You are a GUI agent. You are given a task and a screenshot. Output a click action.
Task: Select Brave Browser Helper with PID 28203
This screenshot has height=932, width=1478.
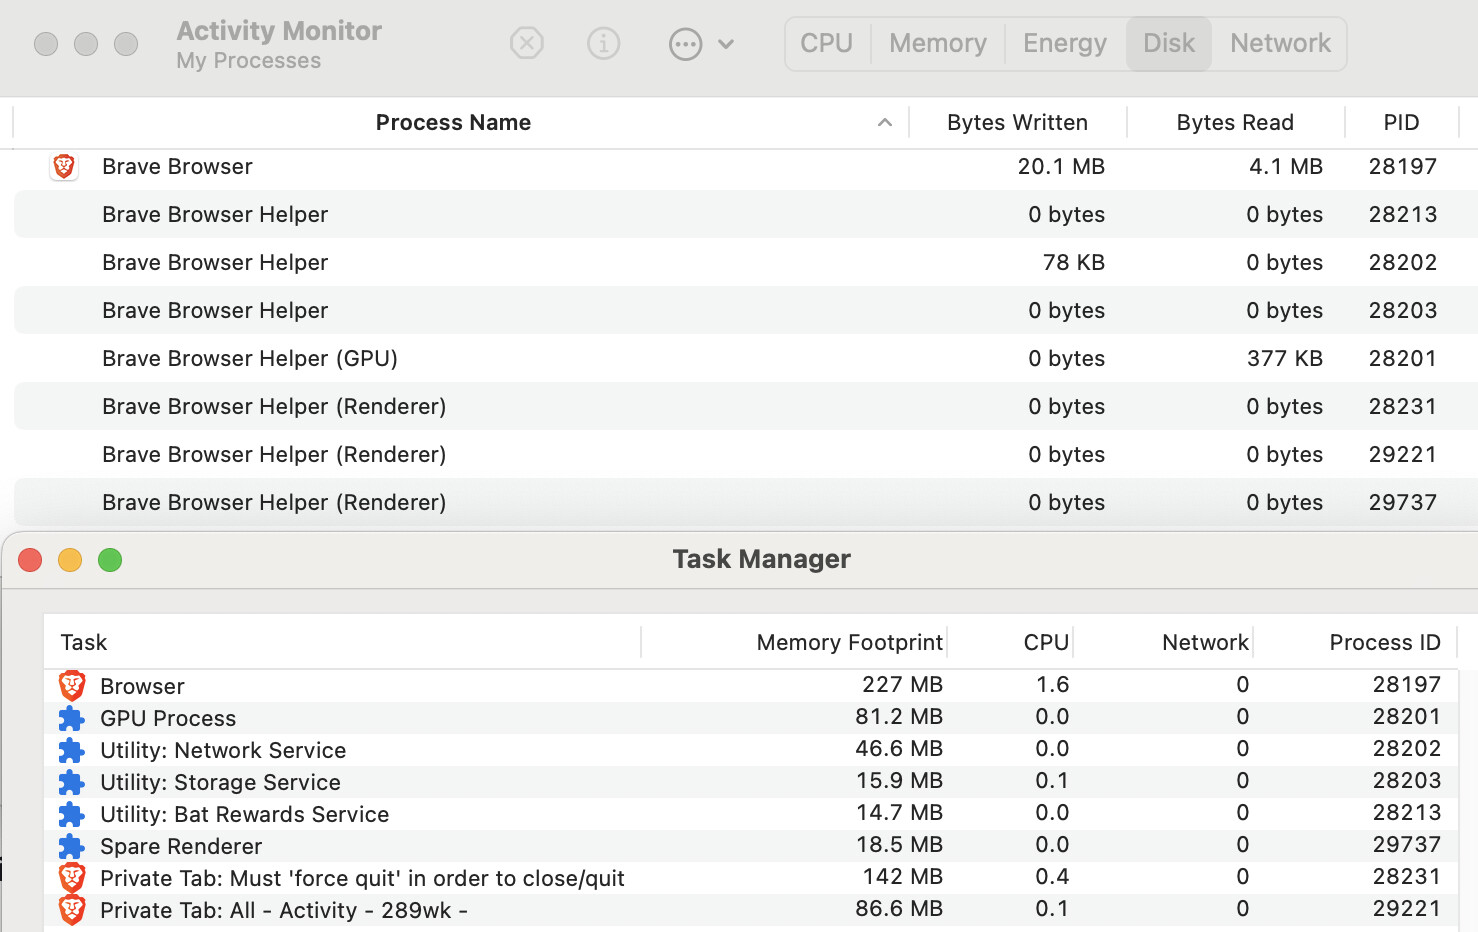tap(745, 310)
